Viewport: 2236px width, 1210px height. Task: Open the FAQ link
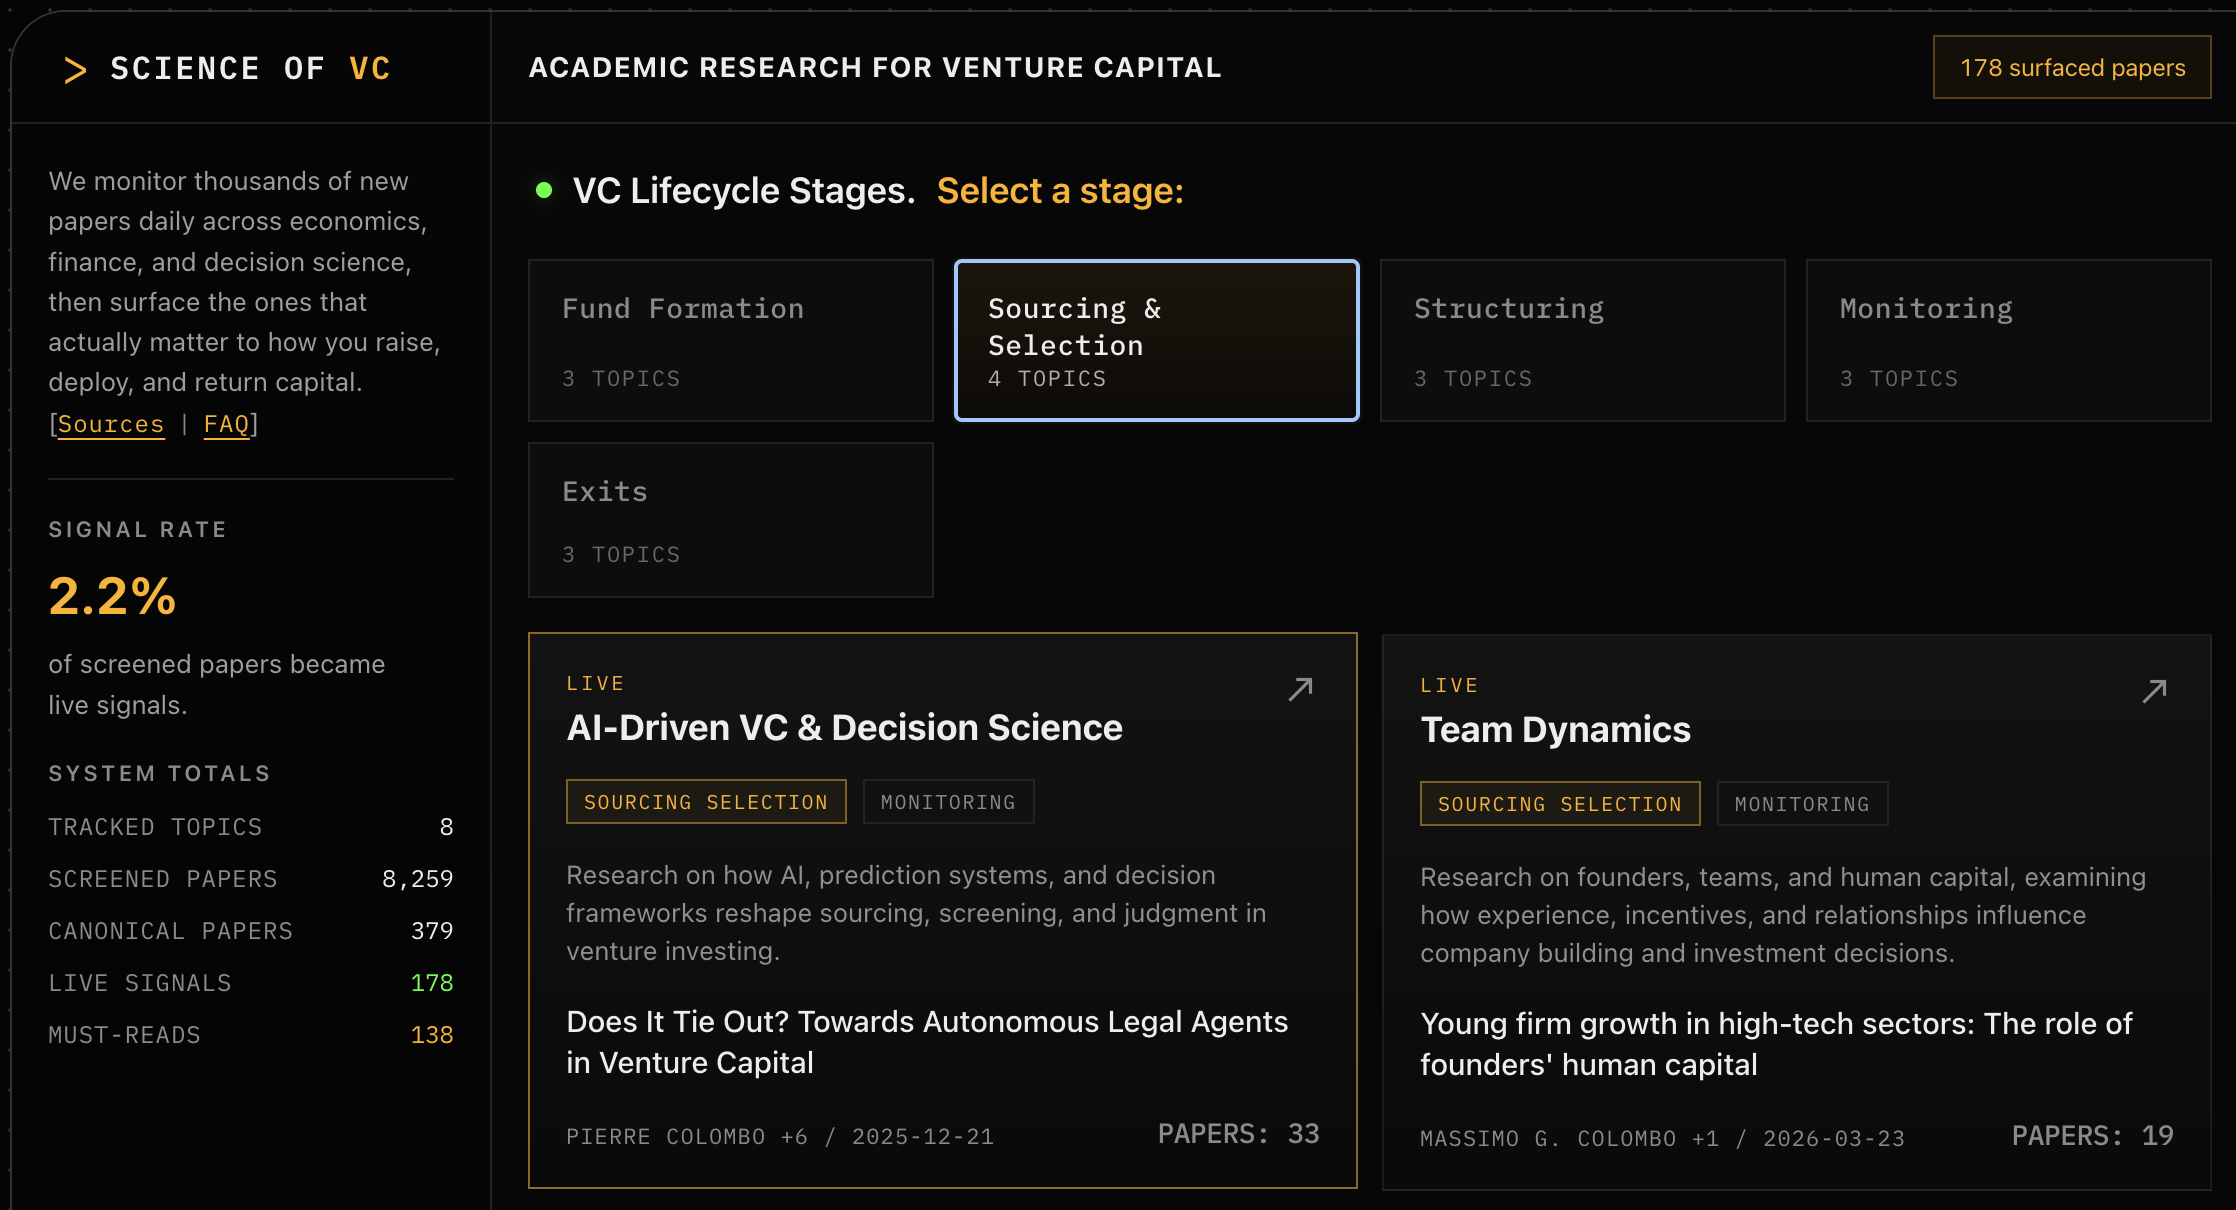(x=227, y=424)
